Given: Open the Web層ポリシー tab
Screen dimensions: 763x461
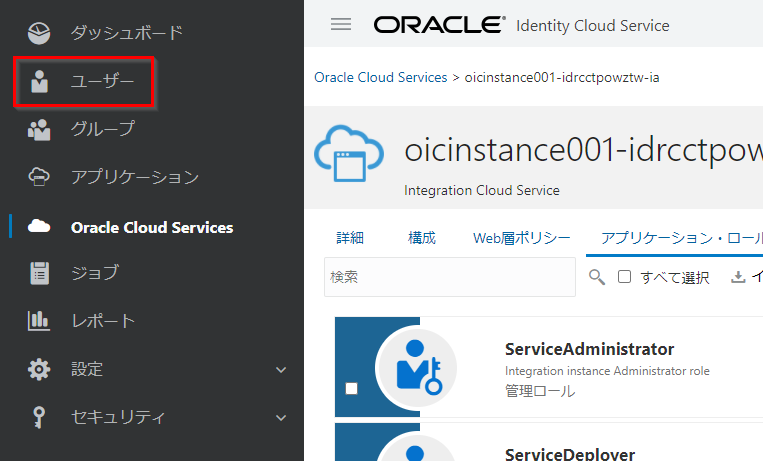Looking at the screenshot, I should pos(521,237).
